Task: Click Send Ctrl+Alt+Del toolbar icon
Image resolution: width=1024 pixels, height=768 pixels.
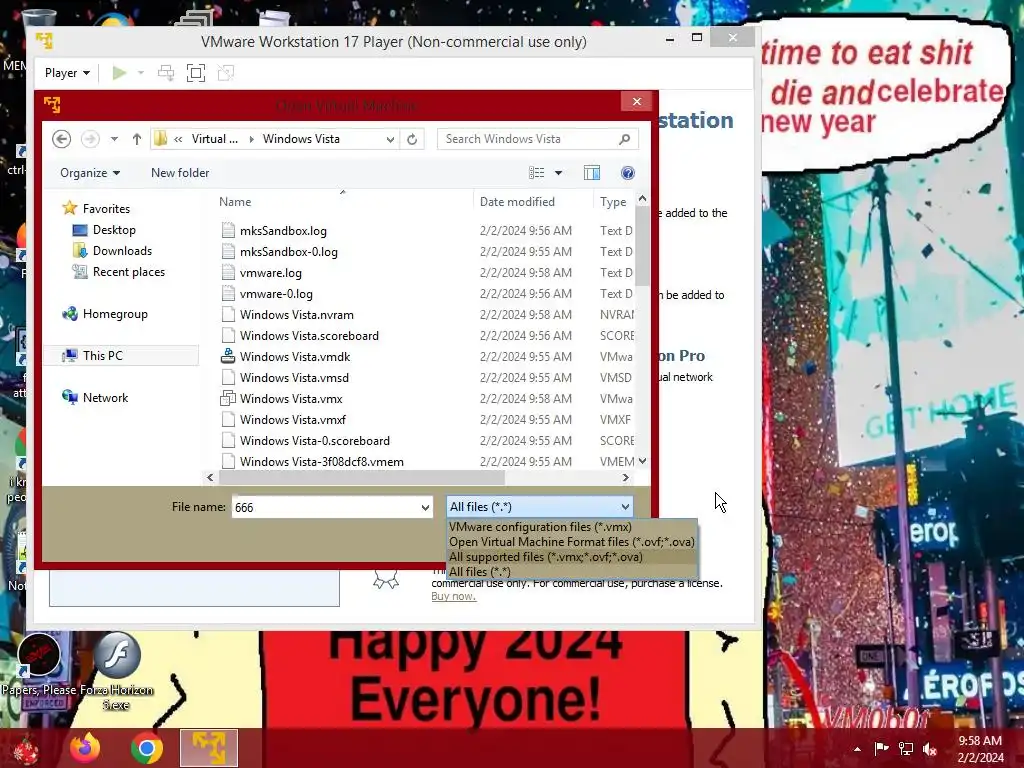Action: [x=166, y=72]
